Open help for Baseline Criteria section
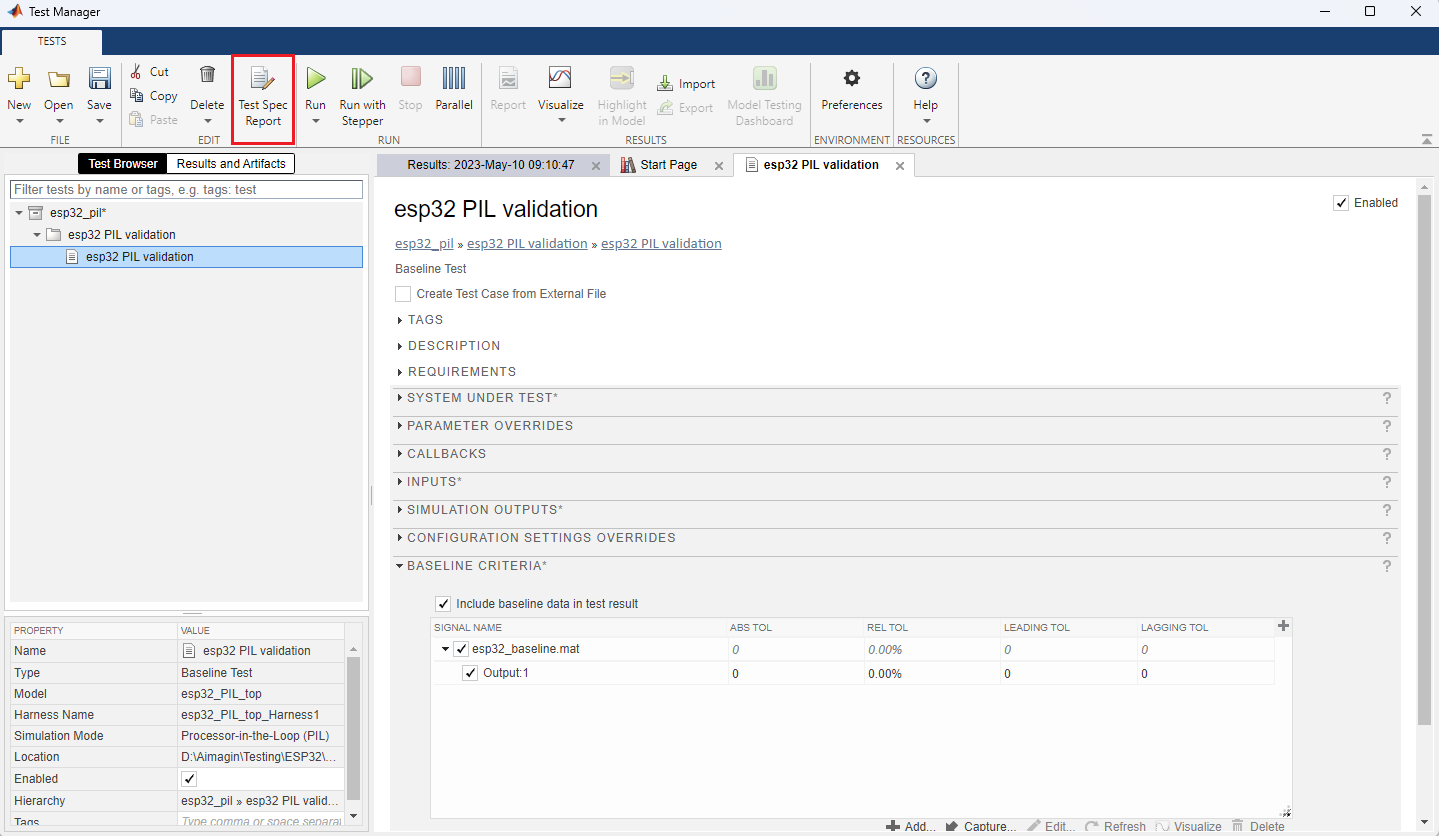Image resolution: width=1439 pixels, height=836 pixels. click(1387, 566)
